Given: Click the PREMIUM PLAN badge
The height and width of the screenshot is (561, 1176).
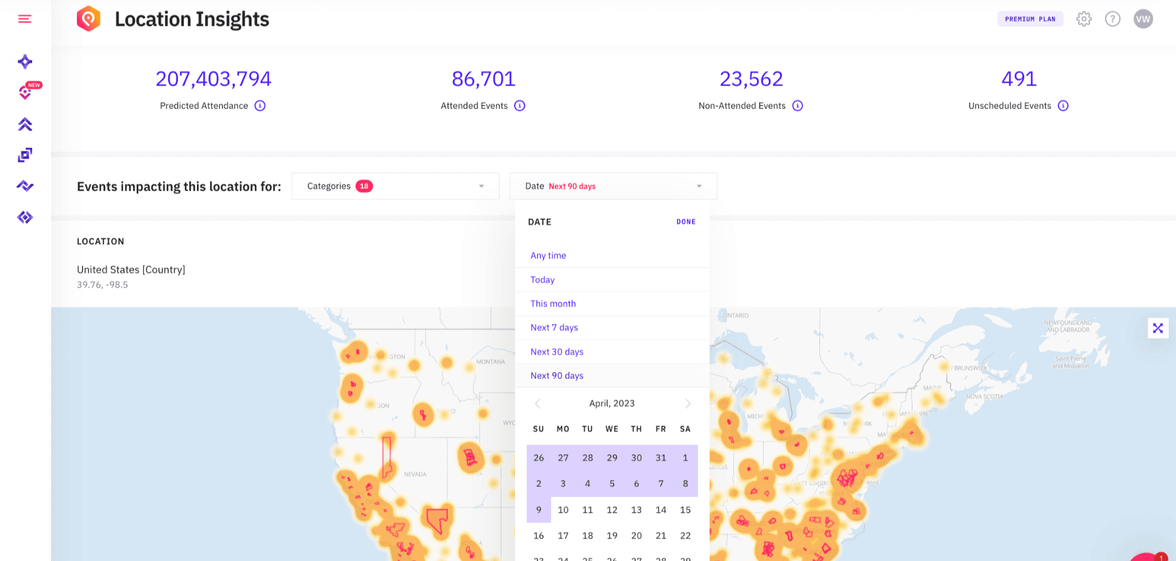Looking at the screenshot, I should click(x=1030, y=19).
